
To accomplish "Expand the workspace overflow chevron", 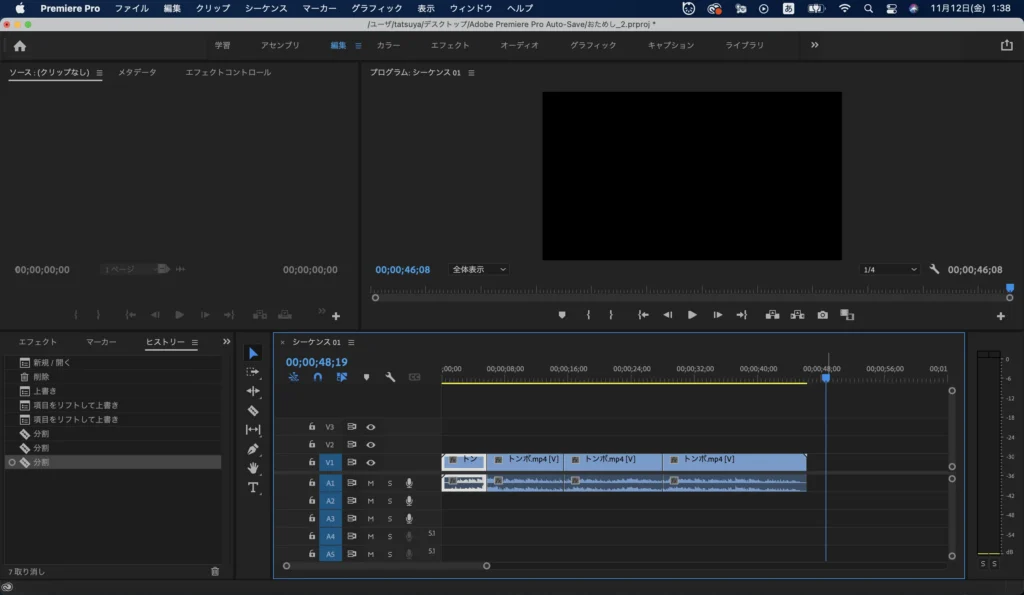I will pyautogui.click(x=814, y=45).
